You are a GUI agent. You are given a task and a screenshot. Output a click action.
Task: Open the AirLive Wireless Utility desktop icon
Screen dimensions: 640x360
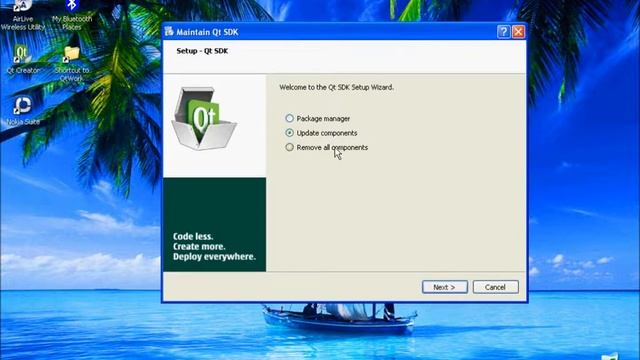point(23,16)
